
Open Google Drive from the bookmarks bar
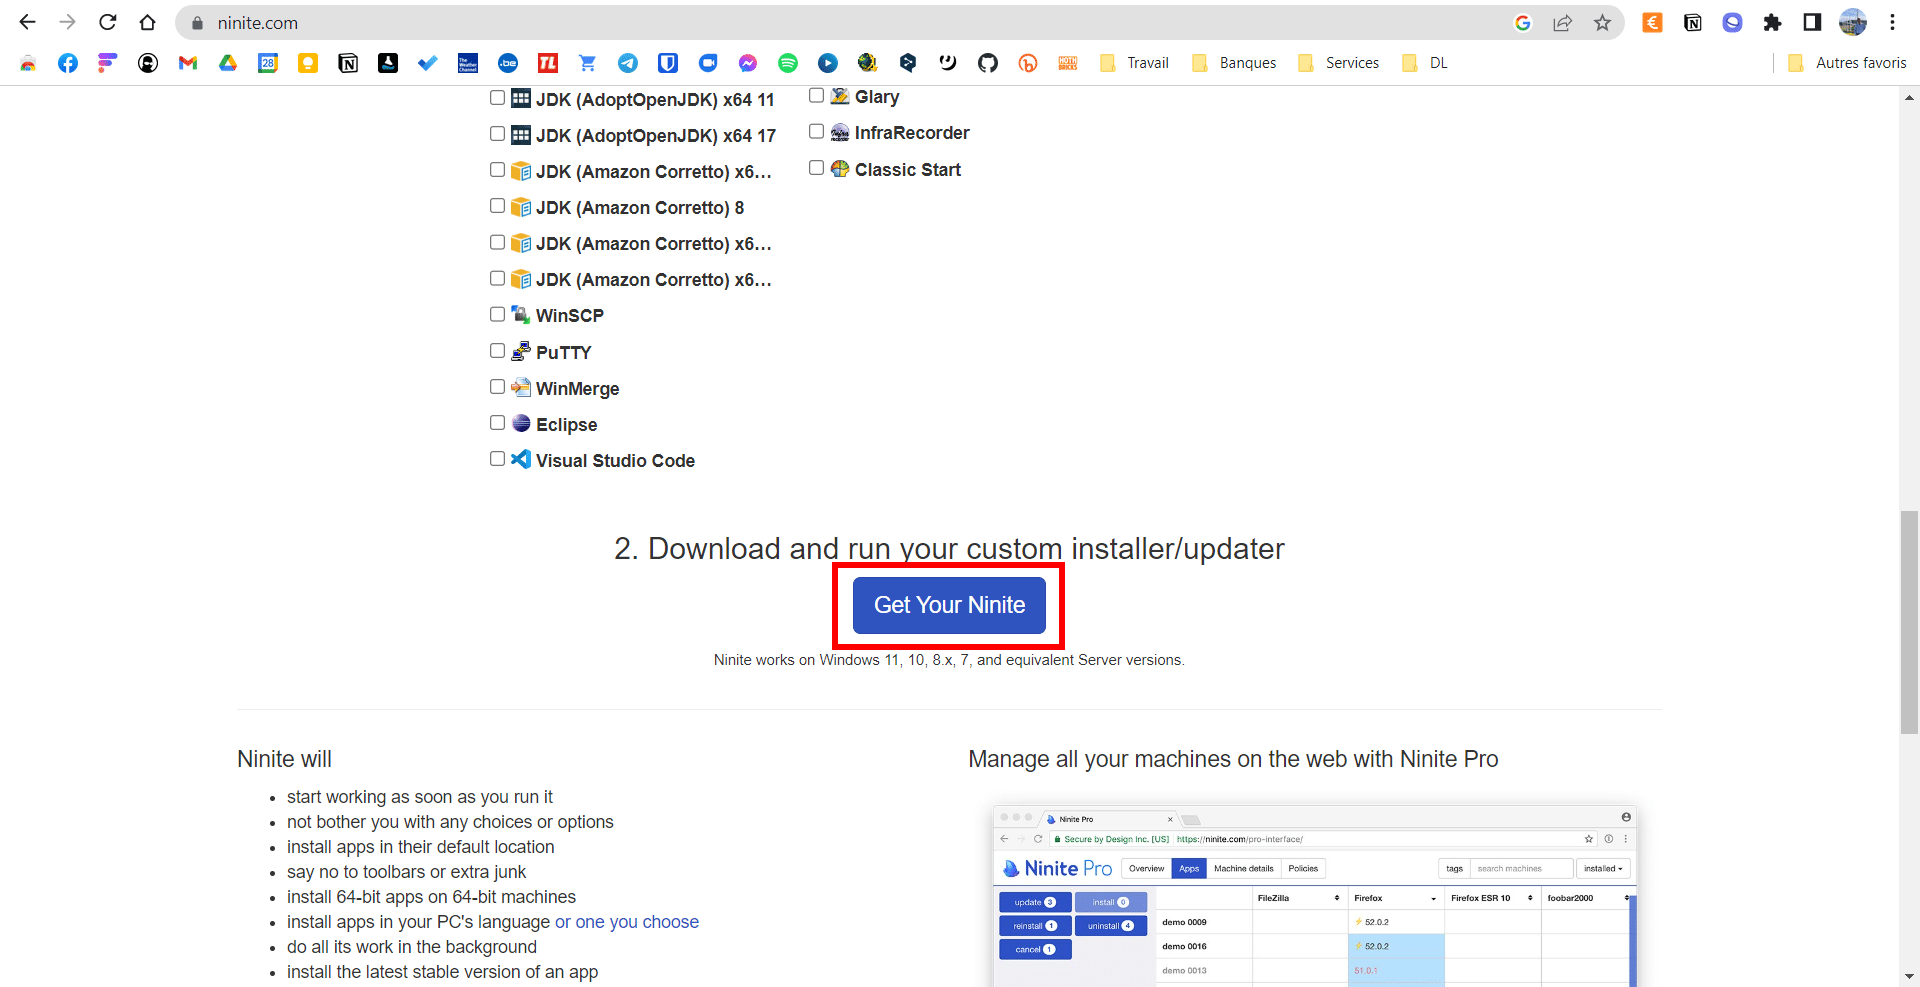228,62
